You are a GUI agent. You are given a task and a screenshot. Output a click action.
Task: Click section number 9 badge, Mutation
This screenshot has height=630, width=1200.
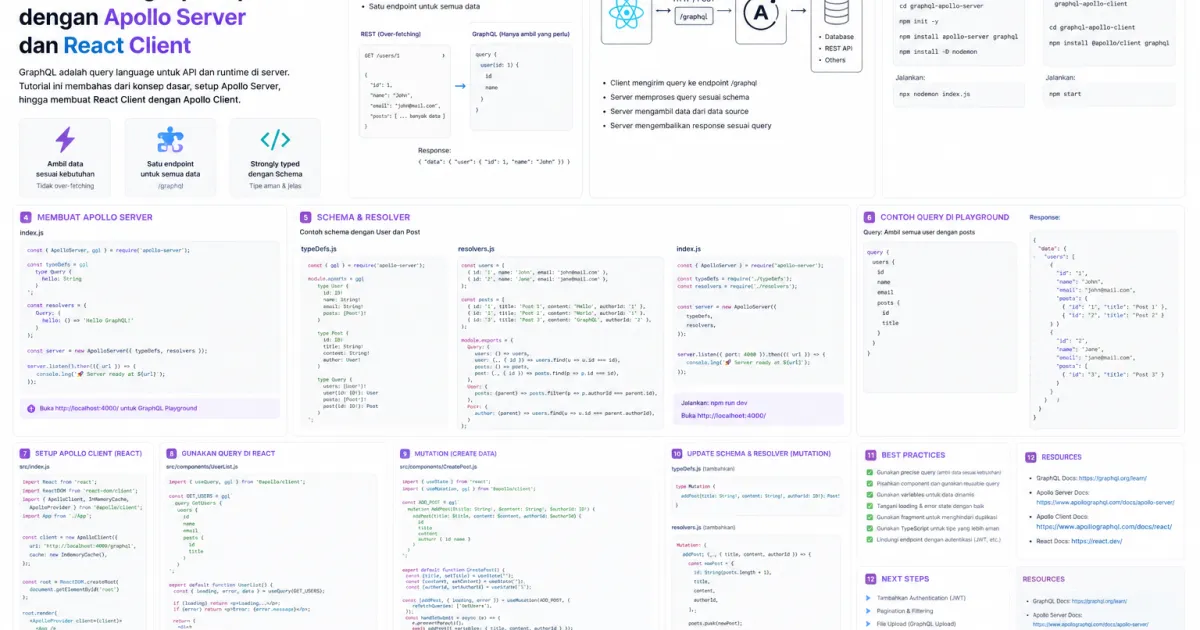coord(405,454)
